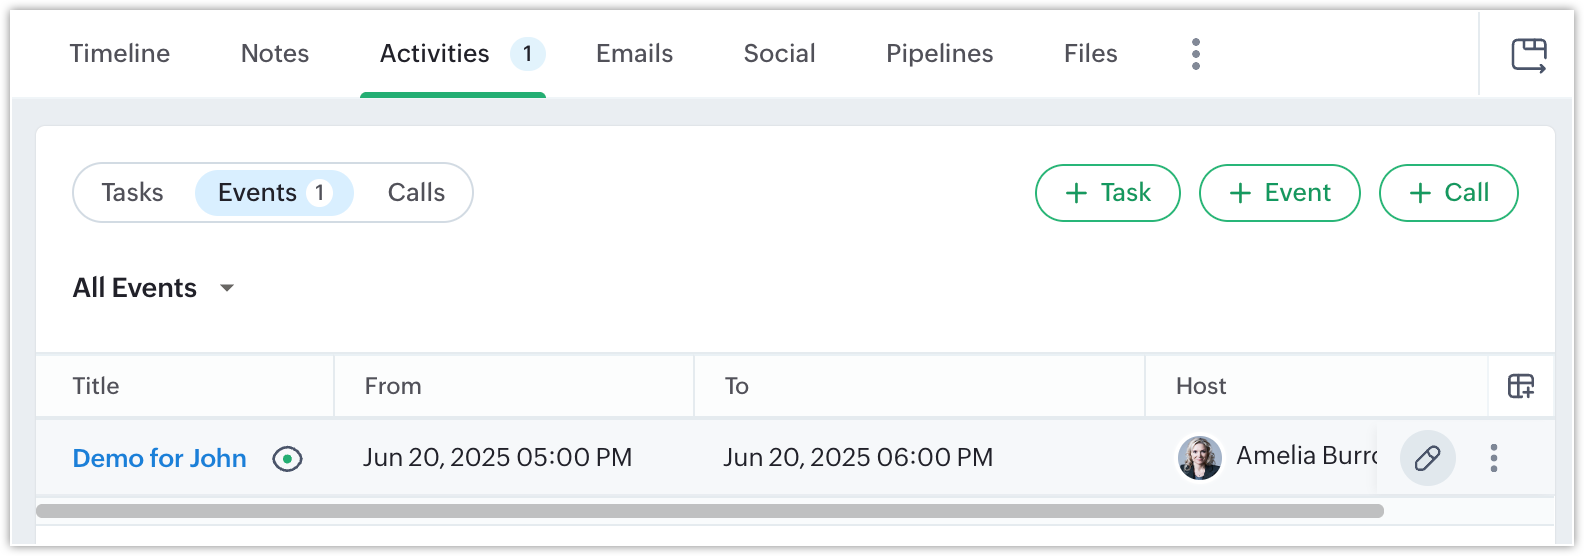Open the Demo for John event link
Image resolution: width=1584 pixels, height=556 pixels.
(160, 458)
